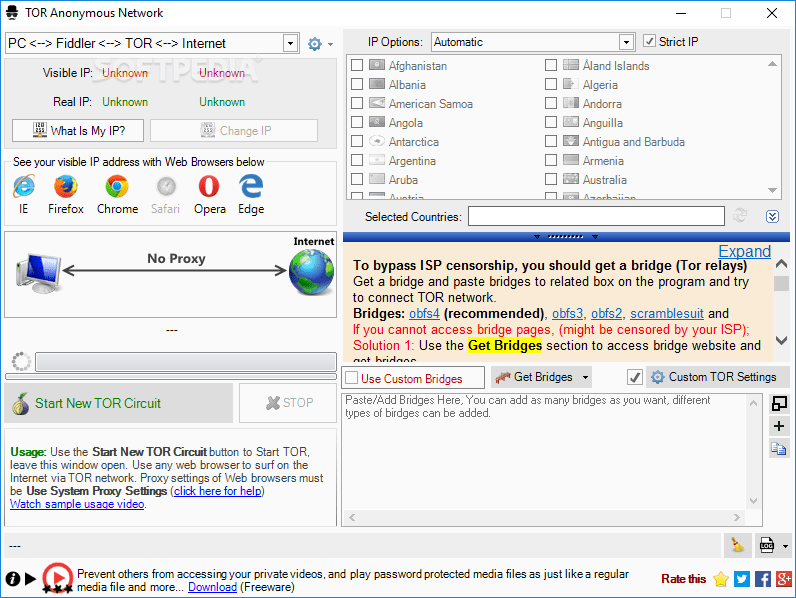
Task: Open Custom TOR Settings button
Action: pyautogui.click(x=717, y=377)
